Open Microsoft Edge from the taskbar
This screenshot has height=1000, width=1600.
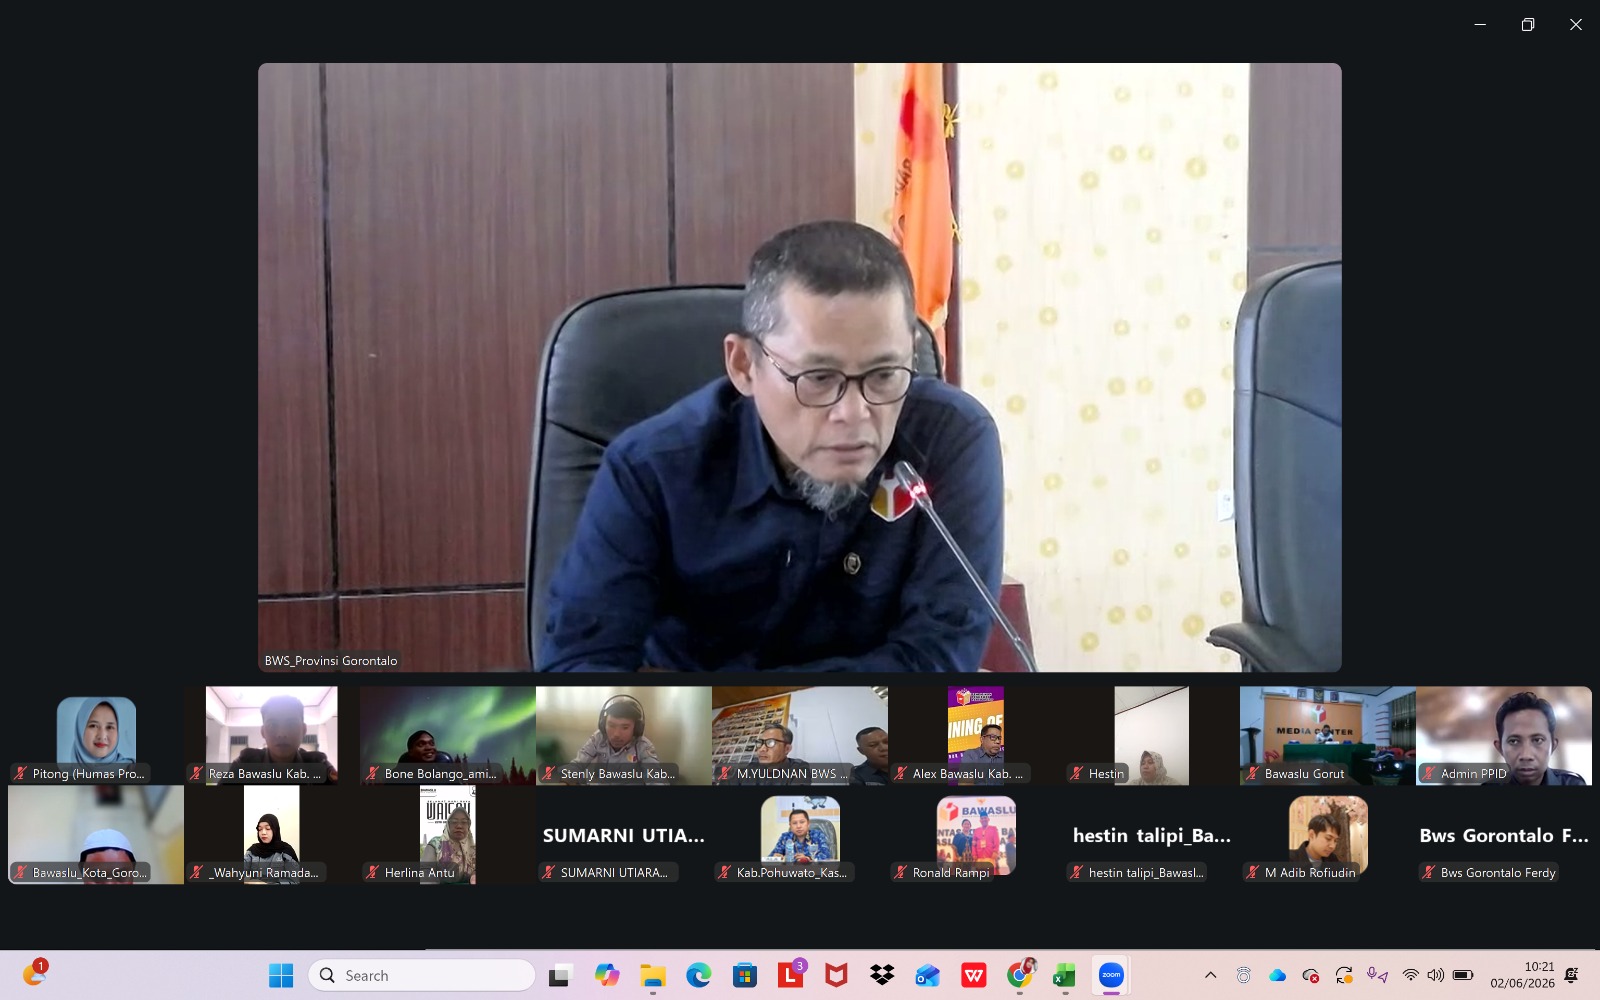coord(698,975)
